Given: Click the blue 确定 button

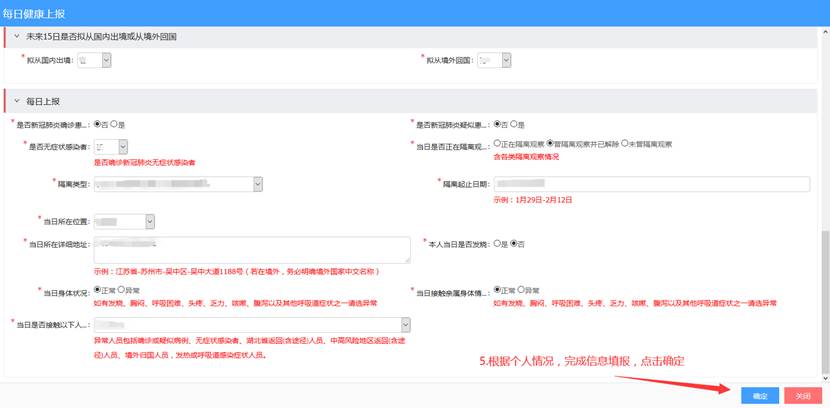Looking at the screenshot, I should 760,396.
